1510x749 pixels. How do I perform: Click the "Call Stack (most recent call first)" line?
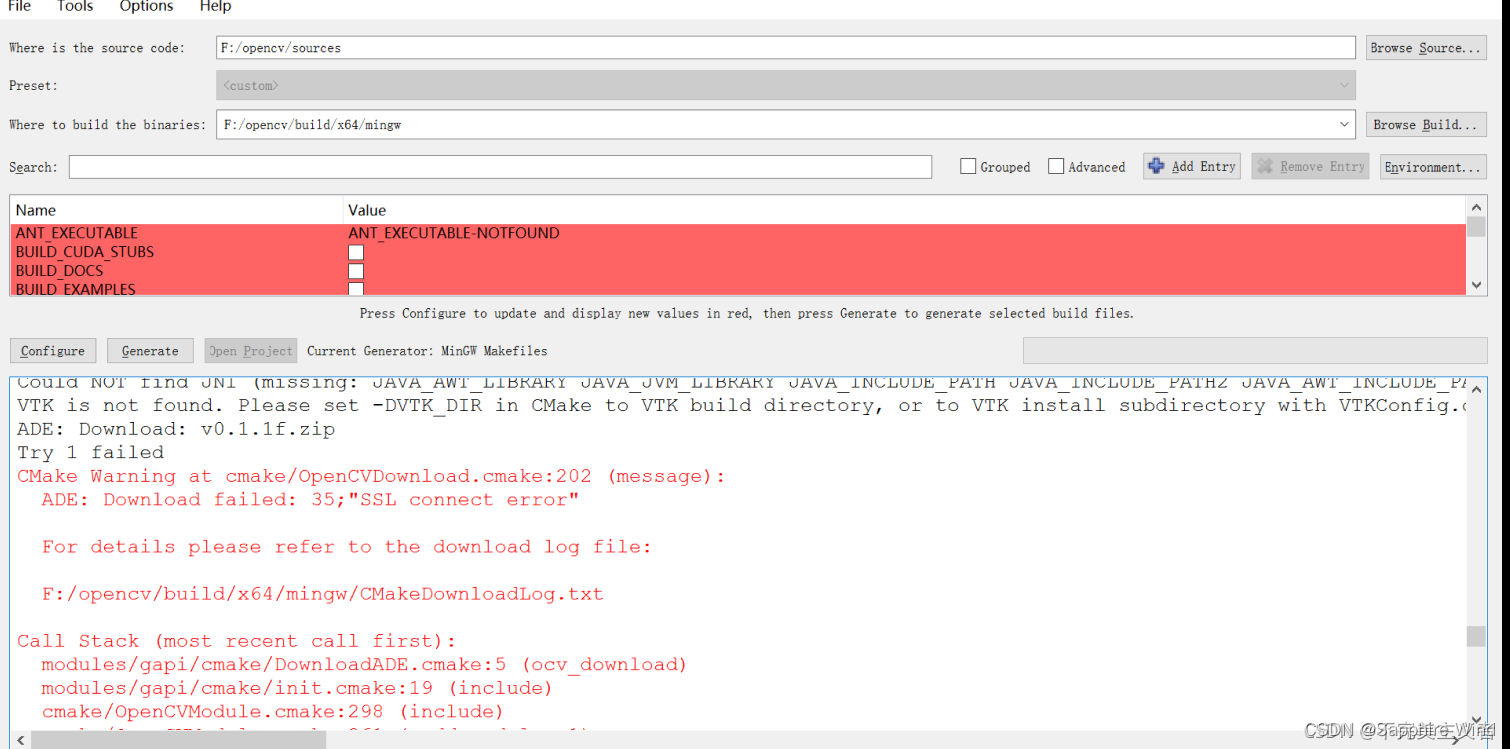pyautogui.click(x=236, y=641)
